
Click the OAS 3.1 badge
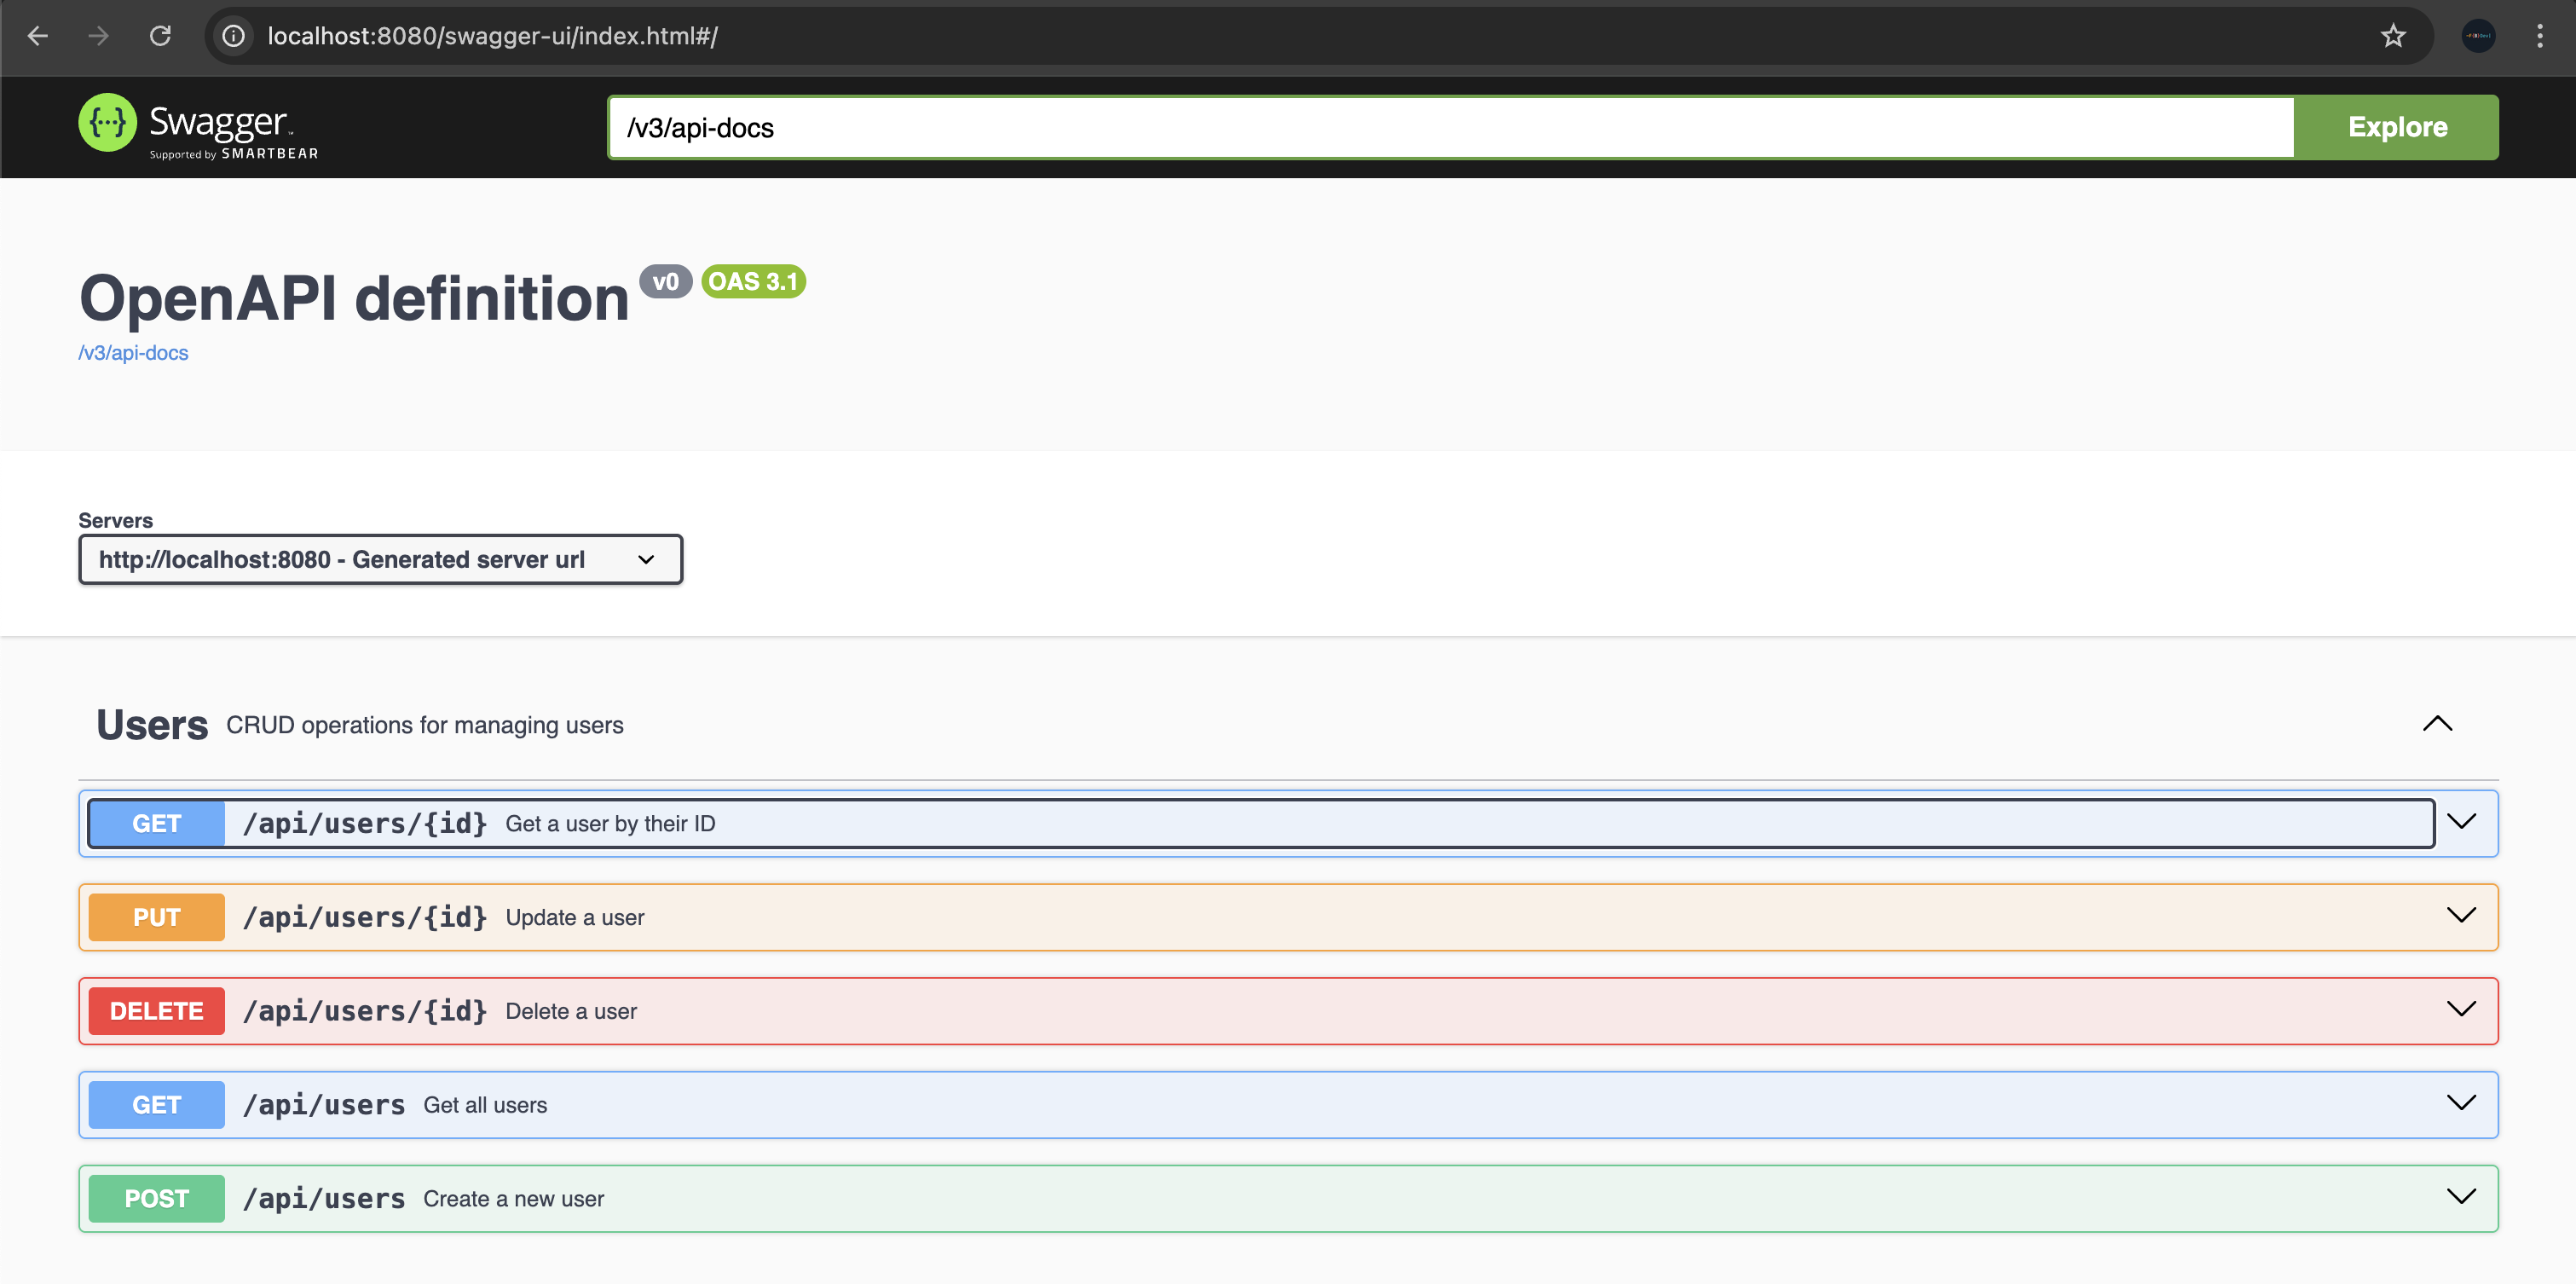pyautogui.click(x=753, y=281)
